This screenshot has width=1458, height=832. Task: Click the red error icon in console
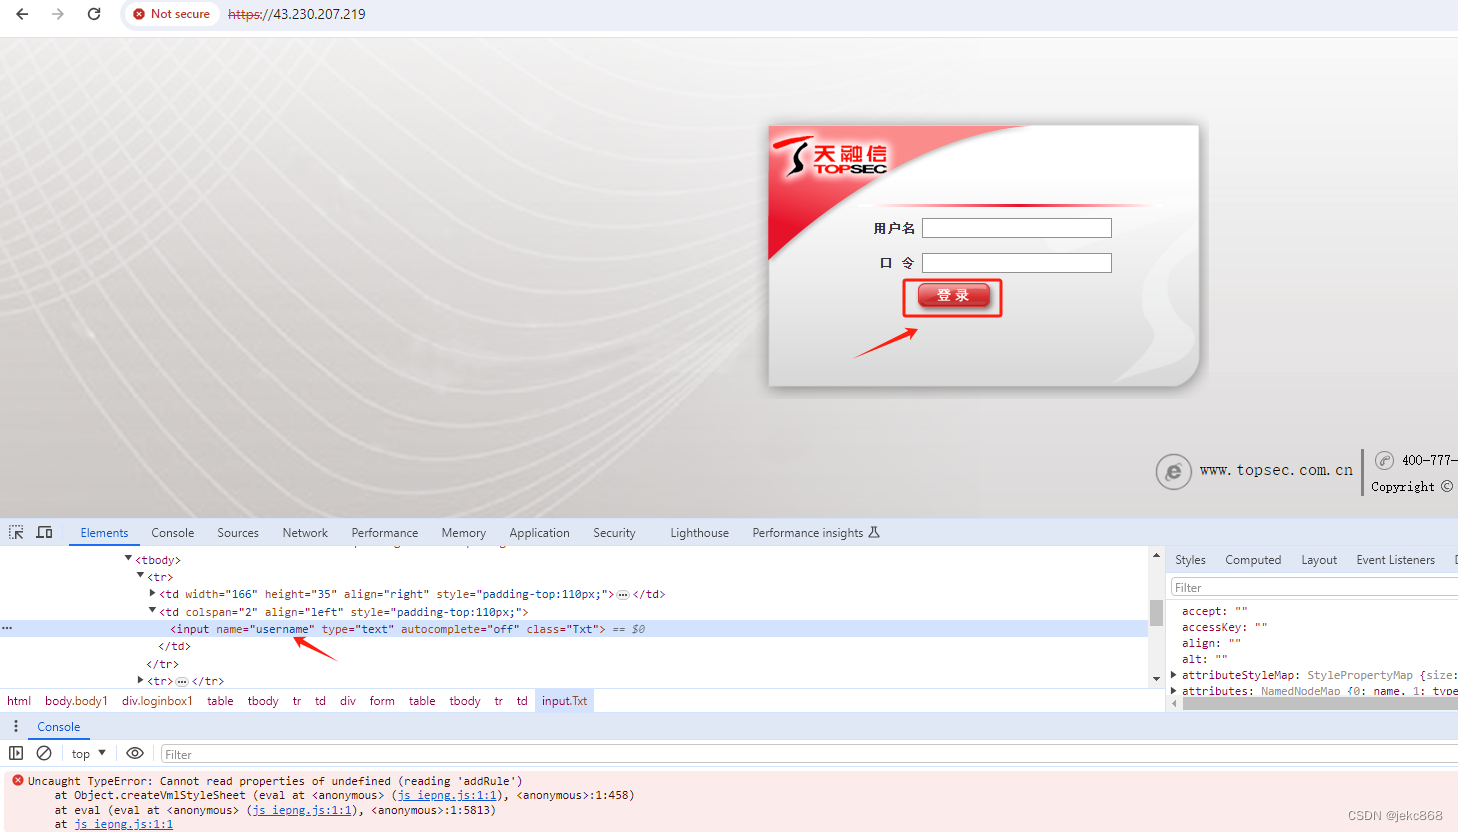click(x=17, y=780)
